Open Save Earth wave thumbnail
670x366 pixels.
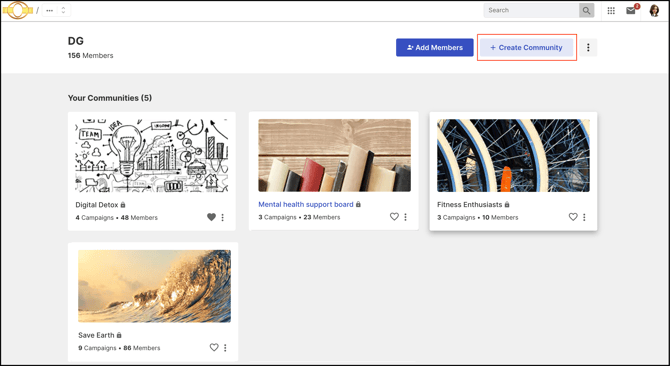tap(154, 286)
